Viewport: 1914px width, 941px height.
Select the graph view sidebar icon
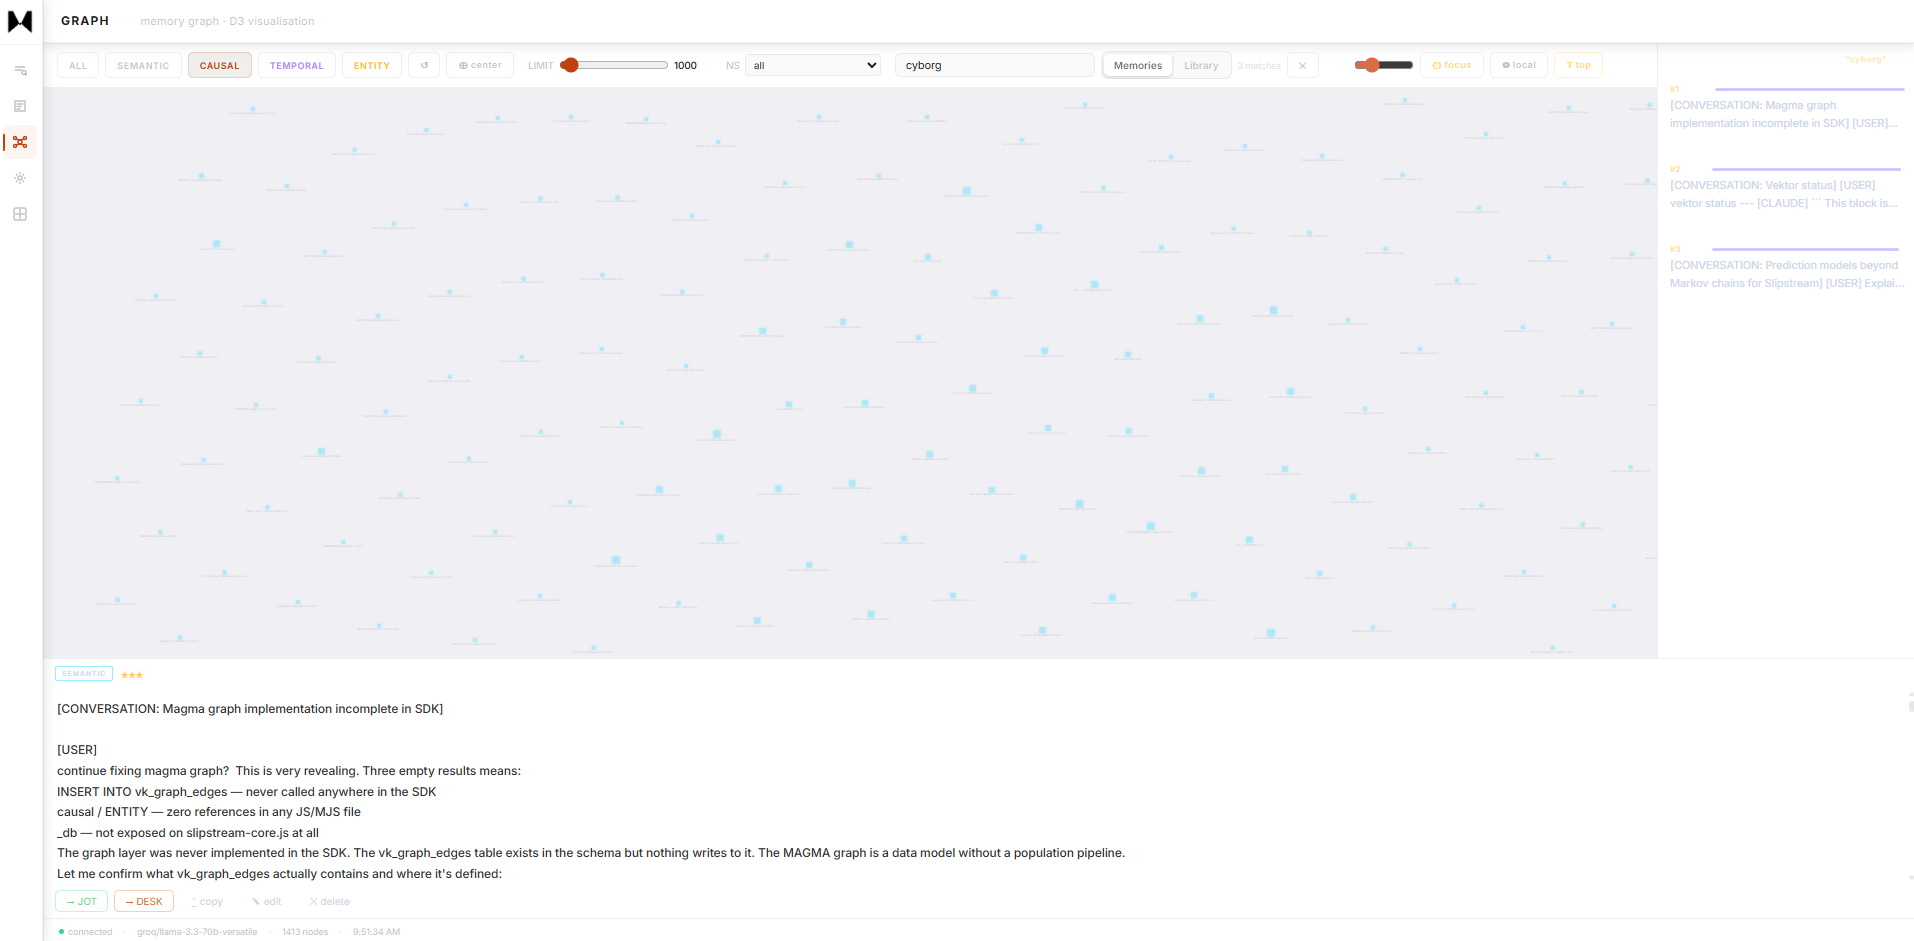coord(20,142)
